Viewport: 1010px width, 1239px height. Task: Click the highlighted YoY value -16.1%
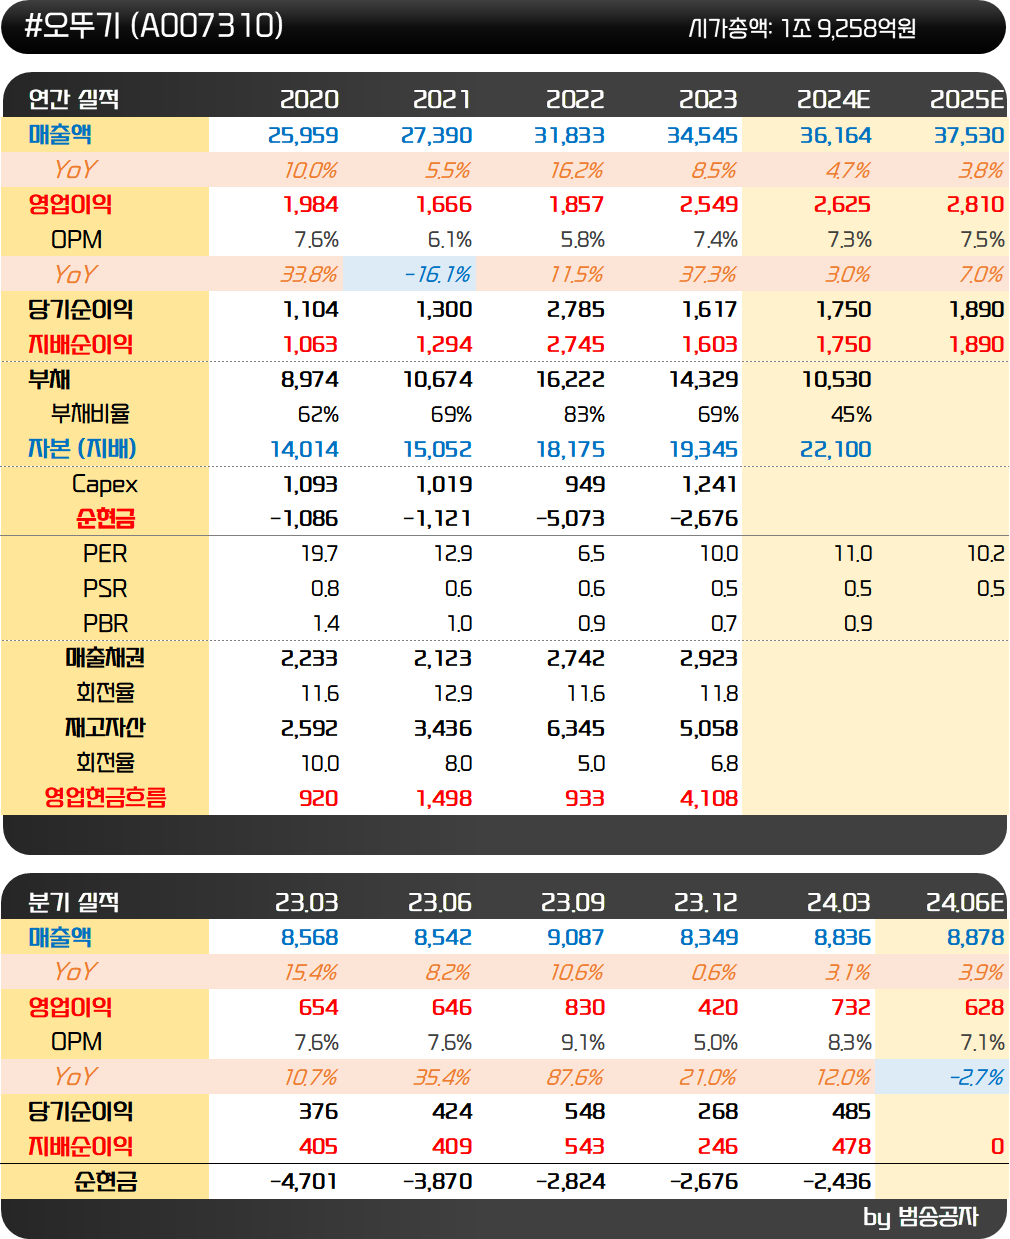coord(438,274)
